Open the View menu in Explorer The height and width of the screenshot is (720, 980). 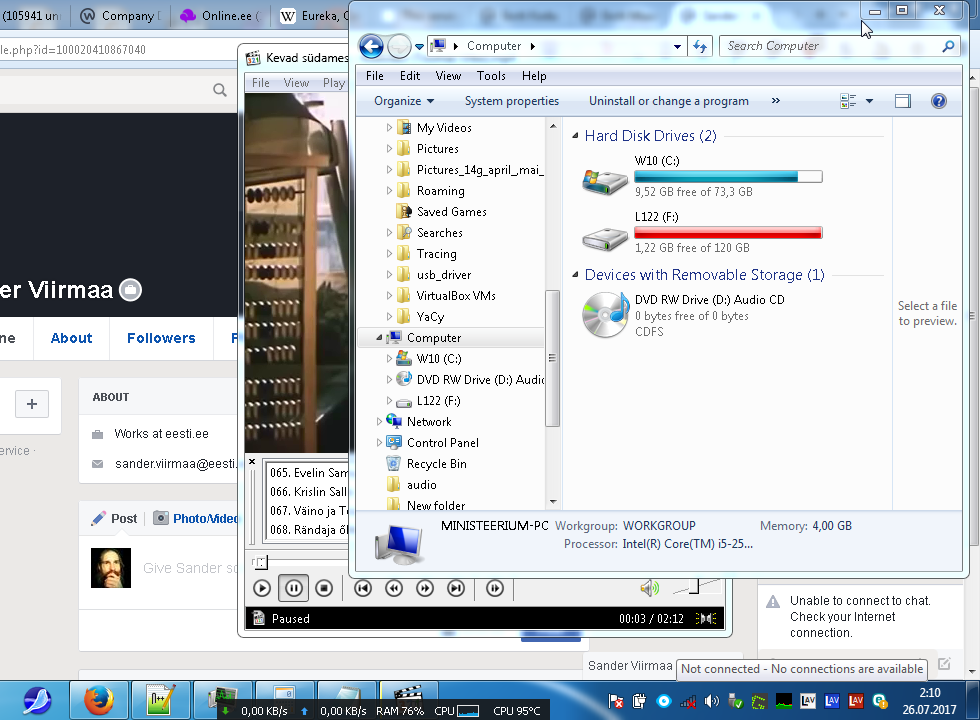point(448,76)
